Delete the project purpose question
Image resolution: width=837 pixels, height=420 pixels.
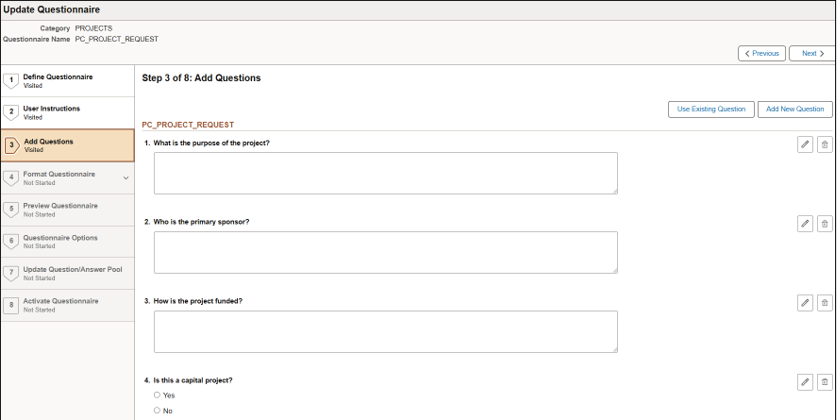tap(824, 144)
